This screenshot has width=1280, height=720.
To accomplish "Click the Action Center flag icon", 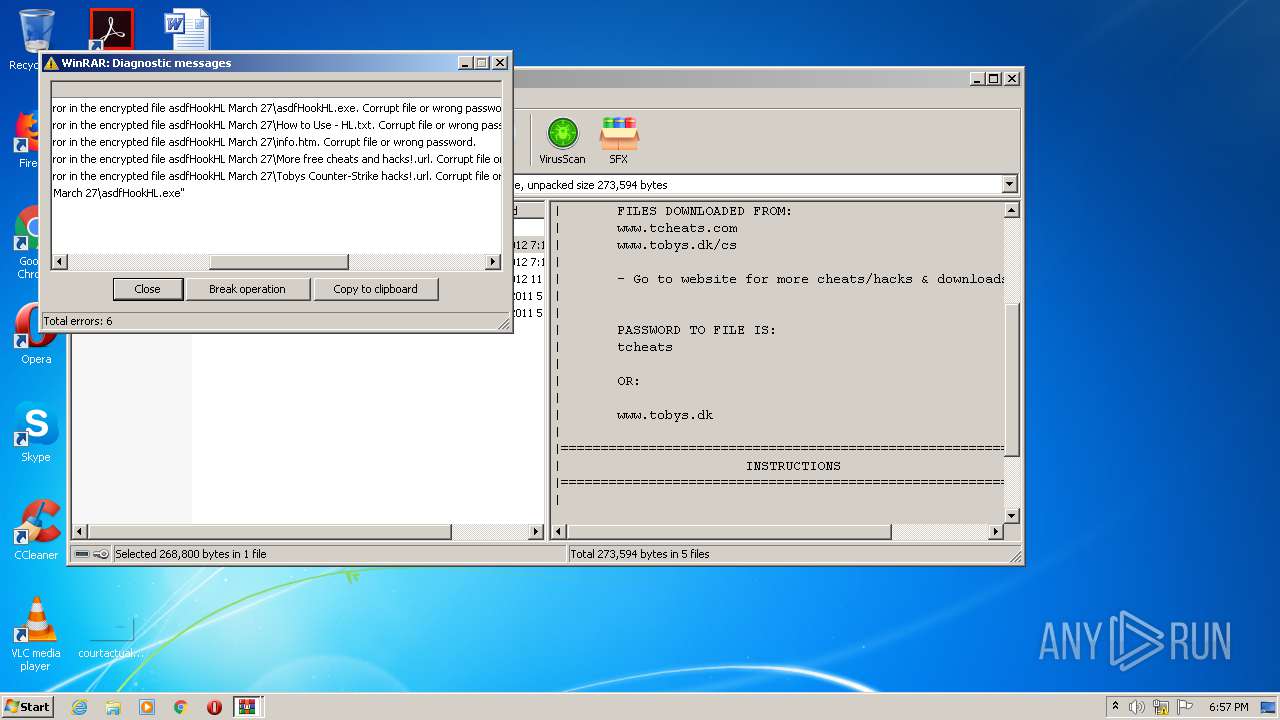I will [1185, 707].
